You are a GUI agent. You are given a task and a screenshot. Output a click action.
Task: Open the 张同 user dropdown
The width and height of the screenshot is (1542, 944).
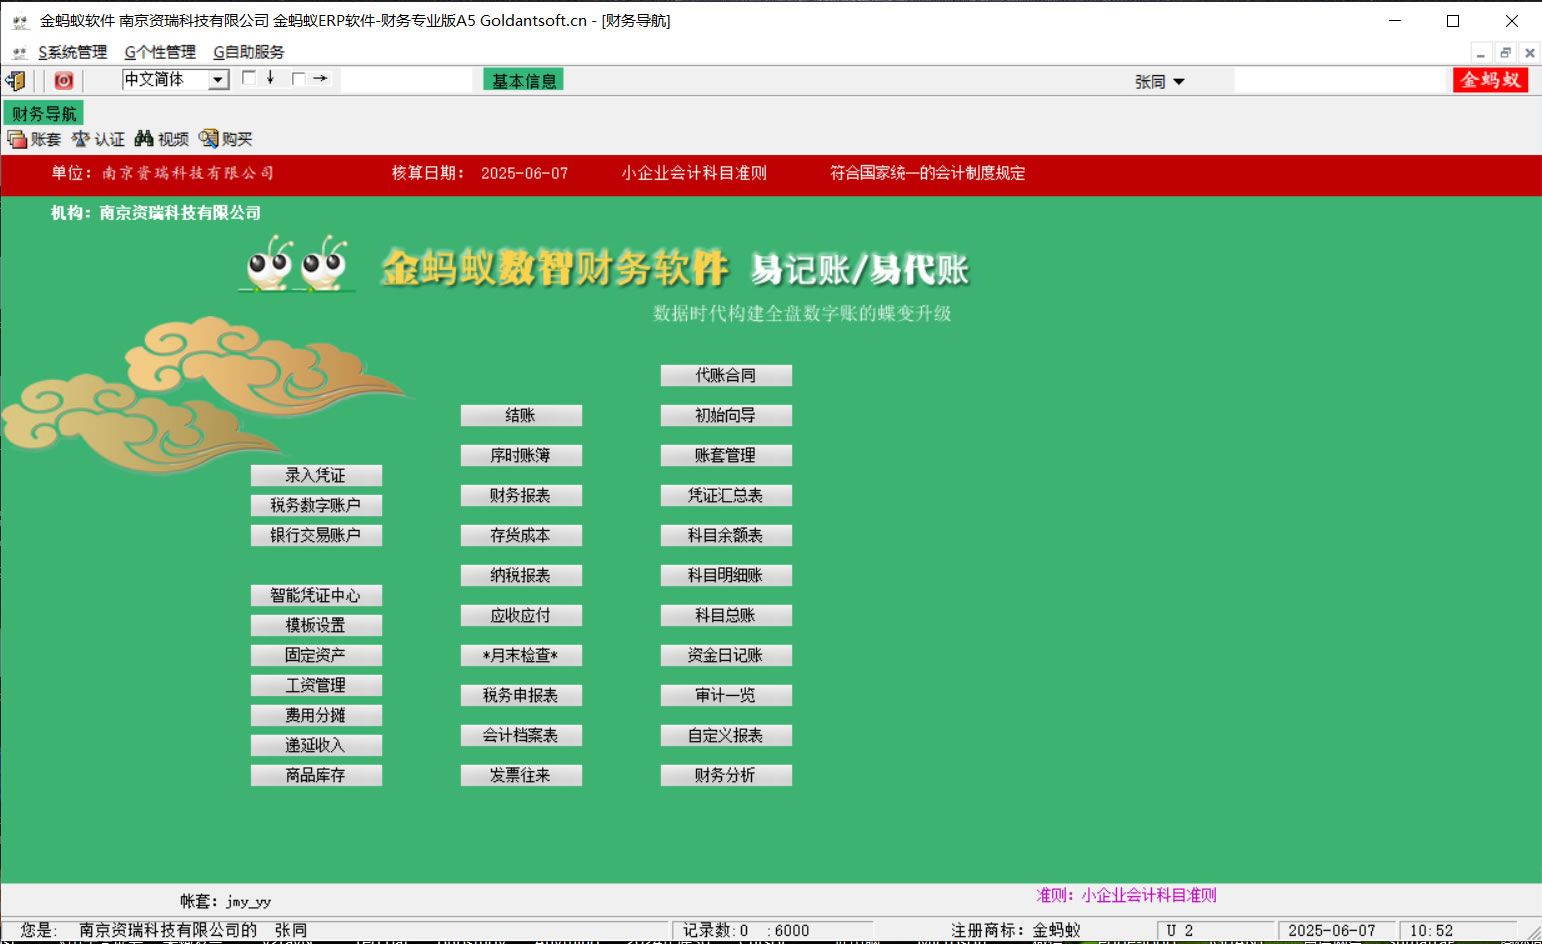1179,82
